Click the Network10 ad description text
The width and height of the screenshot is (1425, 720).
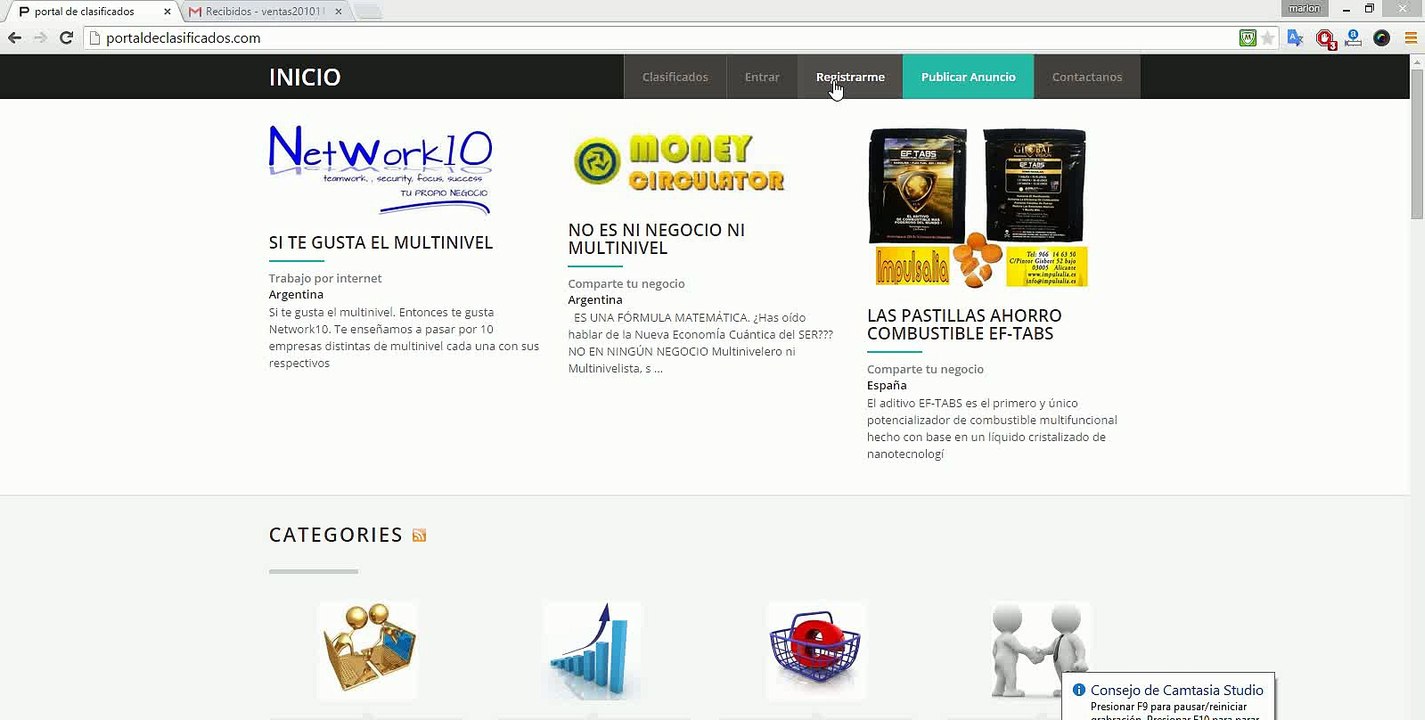click(404, 338)
